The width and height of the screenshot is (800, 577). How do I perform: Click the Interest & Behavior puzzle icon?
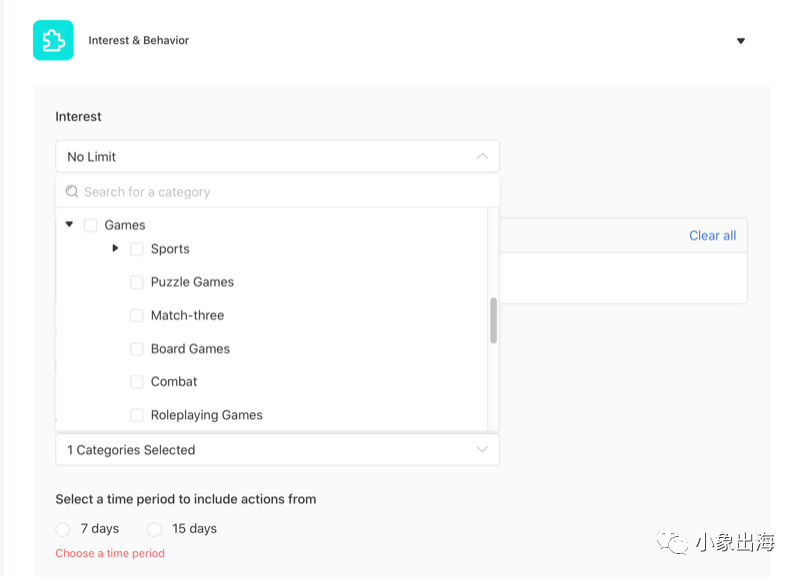53,41
